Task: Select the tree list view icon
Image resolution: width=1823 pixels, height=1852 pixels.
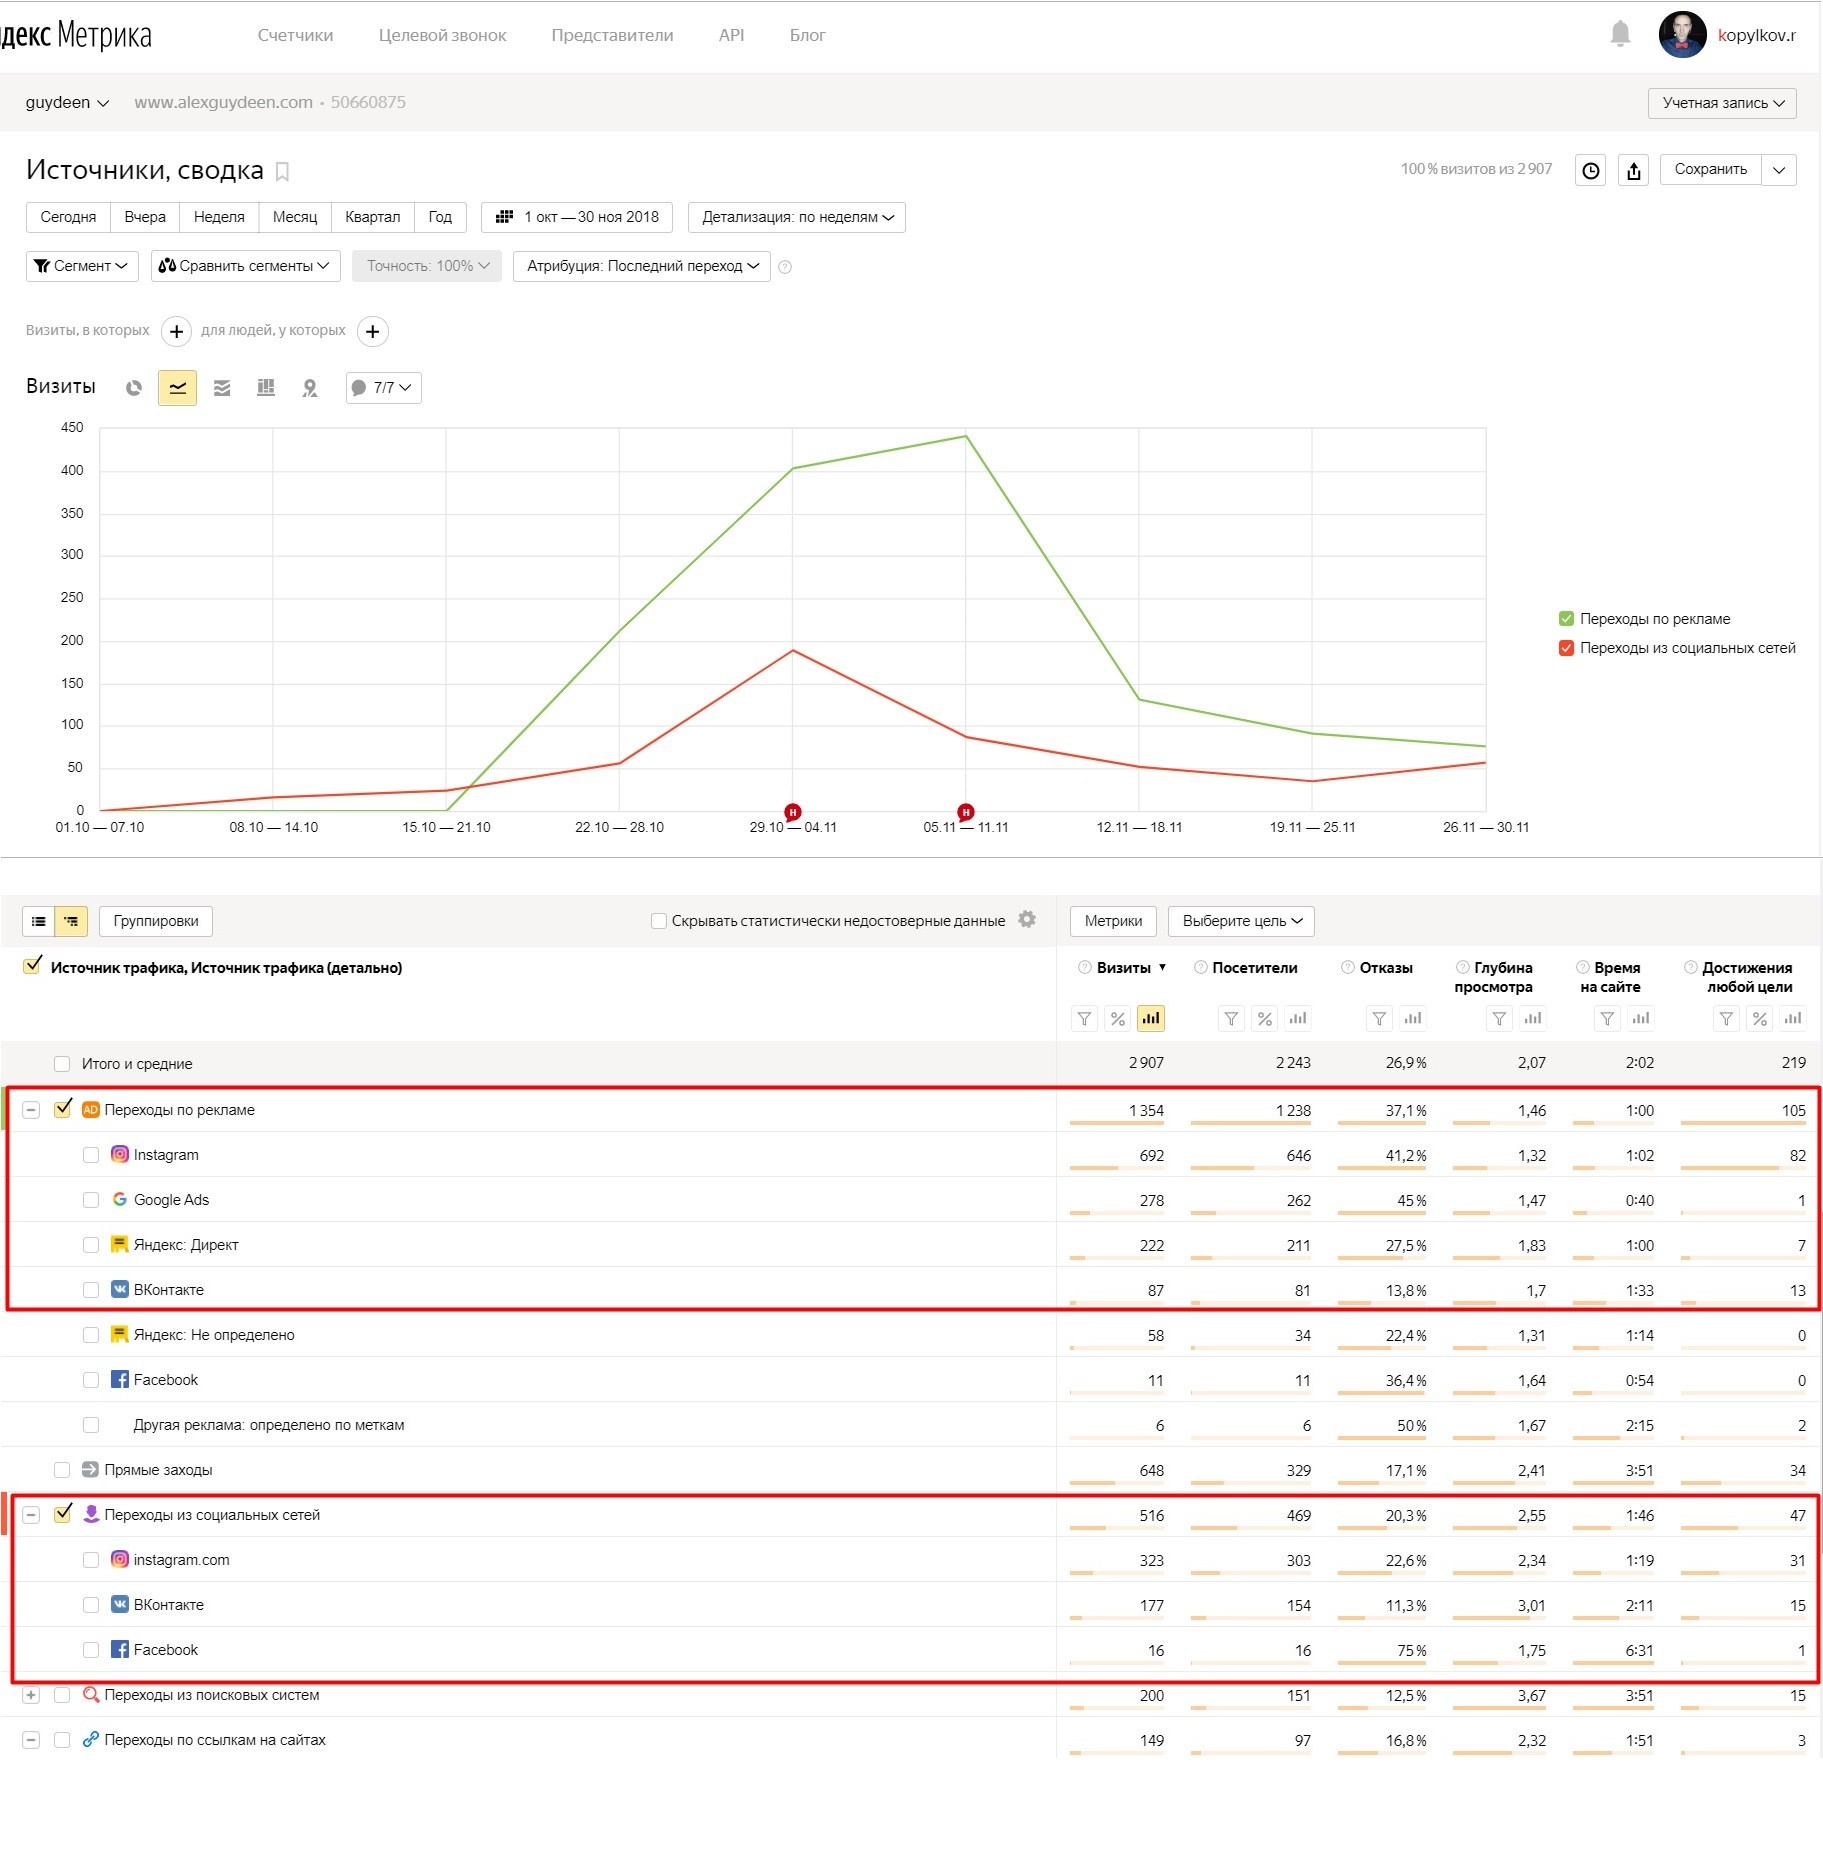Action: pyautogui.click(x=71, y=921)
